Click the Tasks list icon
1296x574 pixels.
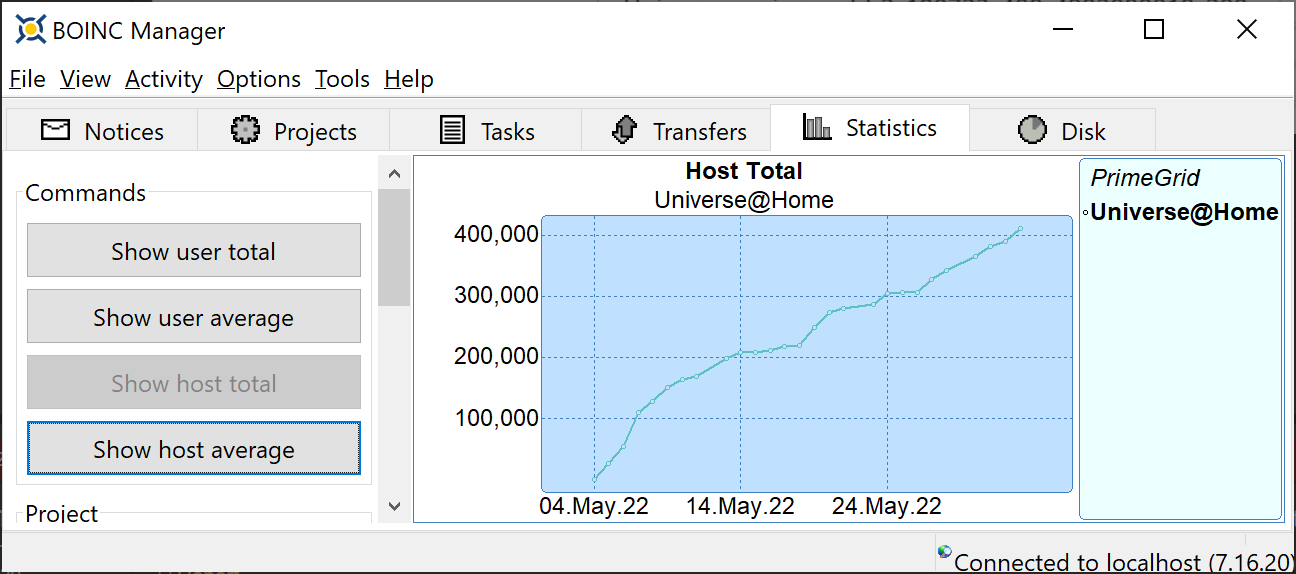click(453, 131)
